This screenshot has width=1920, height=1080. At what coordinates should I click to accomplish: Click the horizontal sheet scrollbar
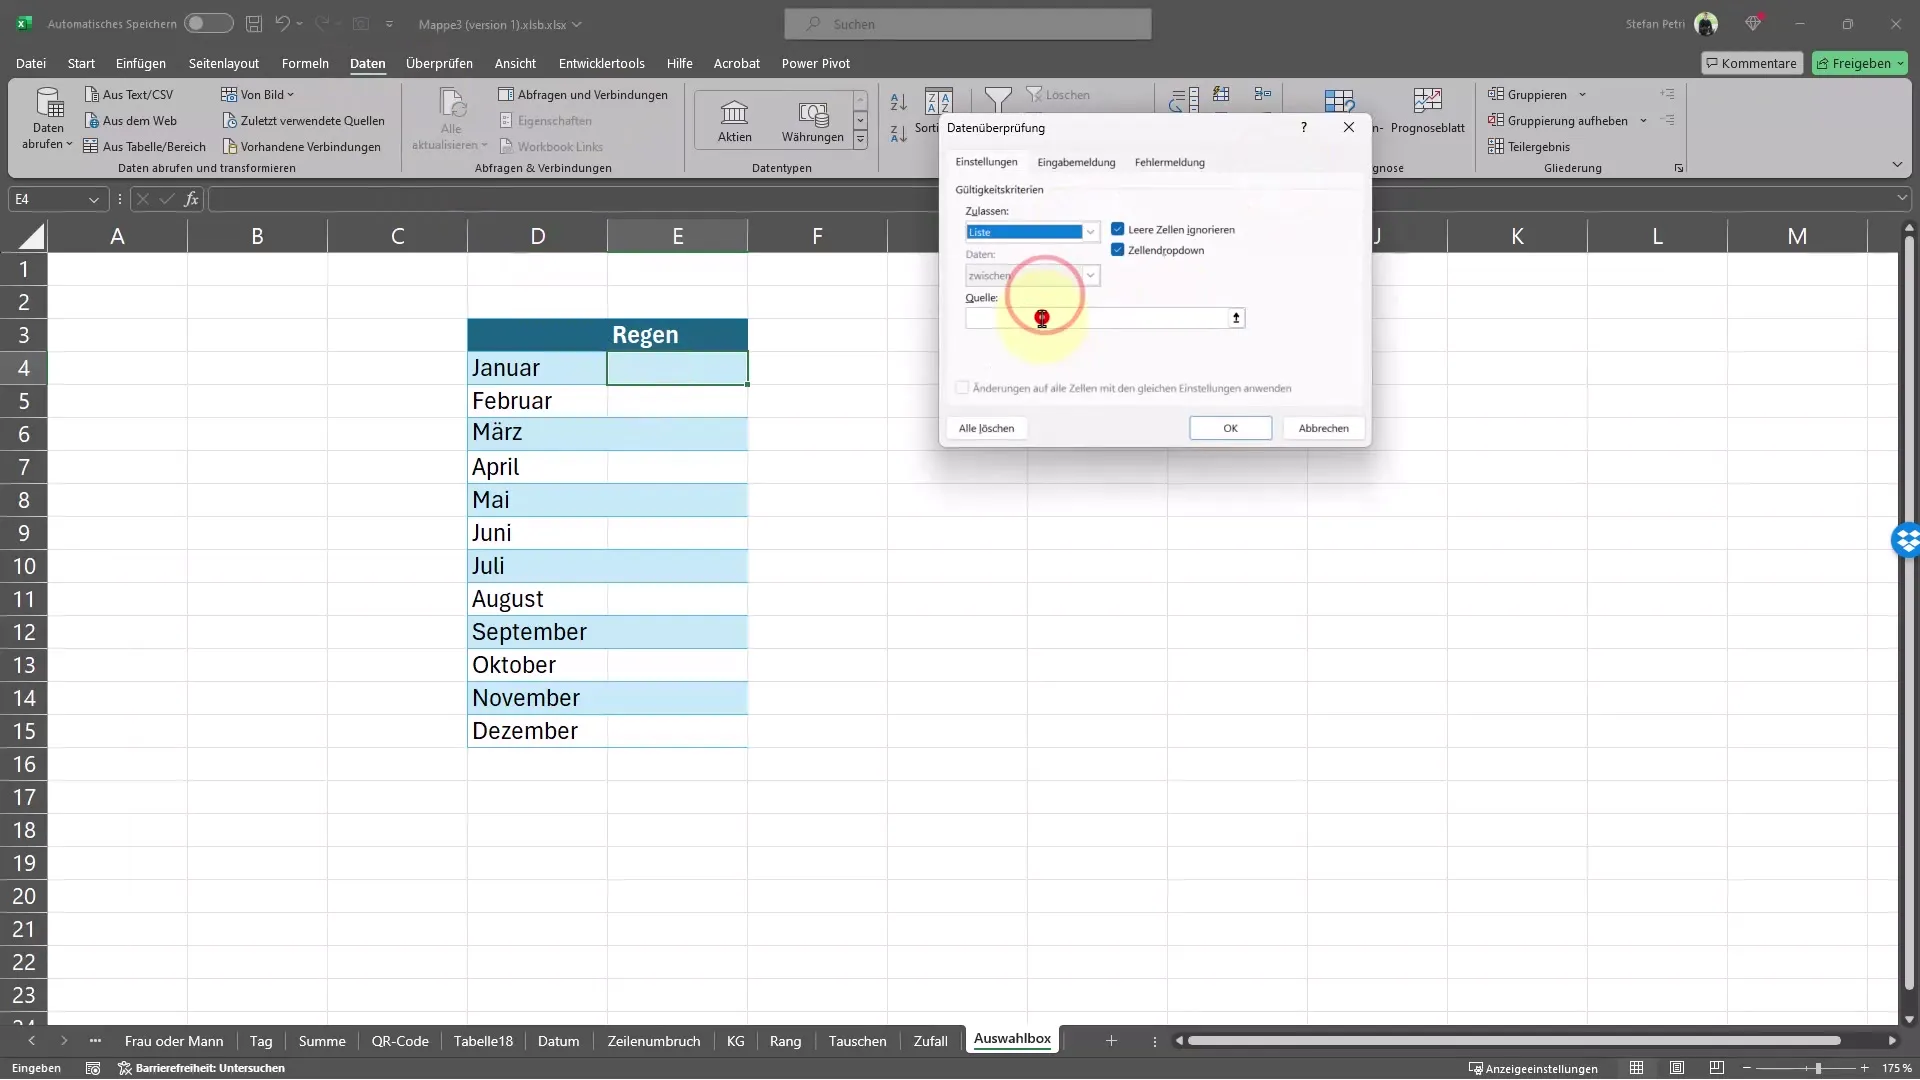[x=1513, y=1041]
